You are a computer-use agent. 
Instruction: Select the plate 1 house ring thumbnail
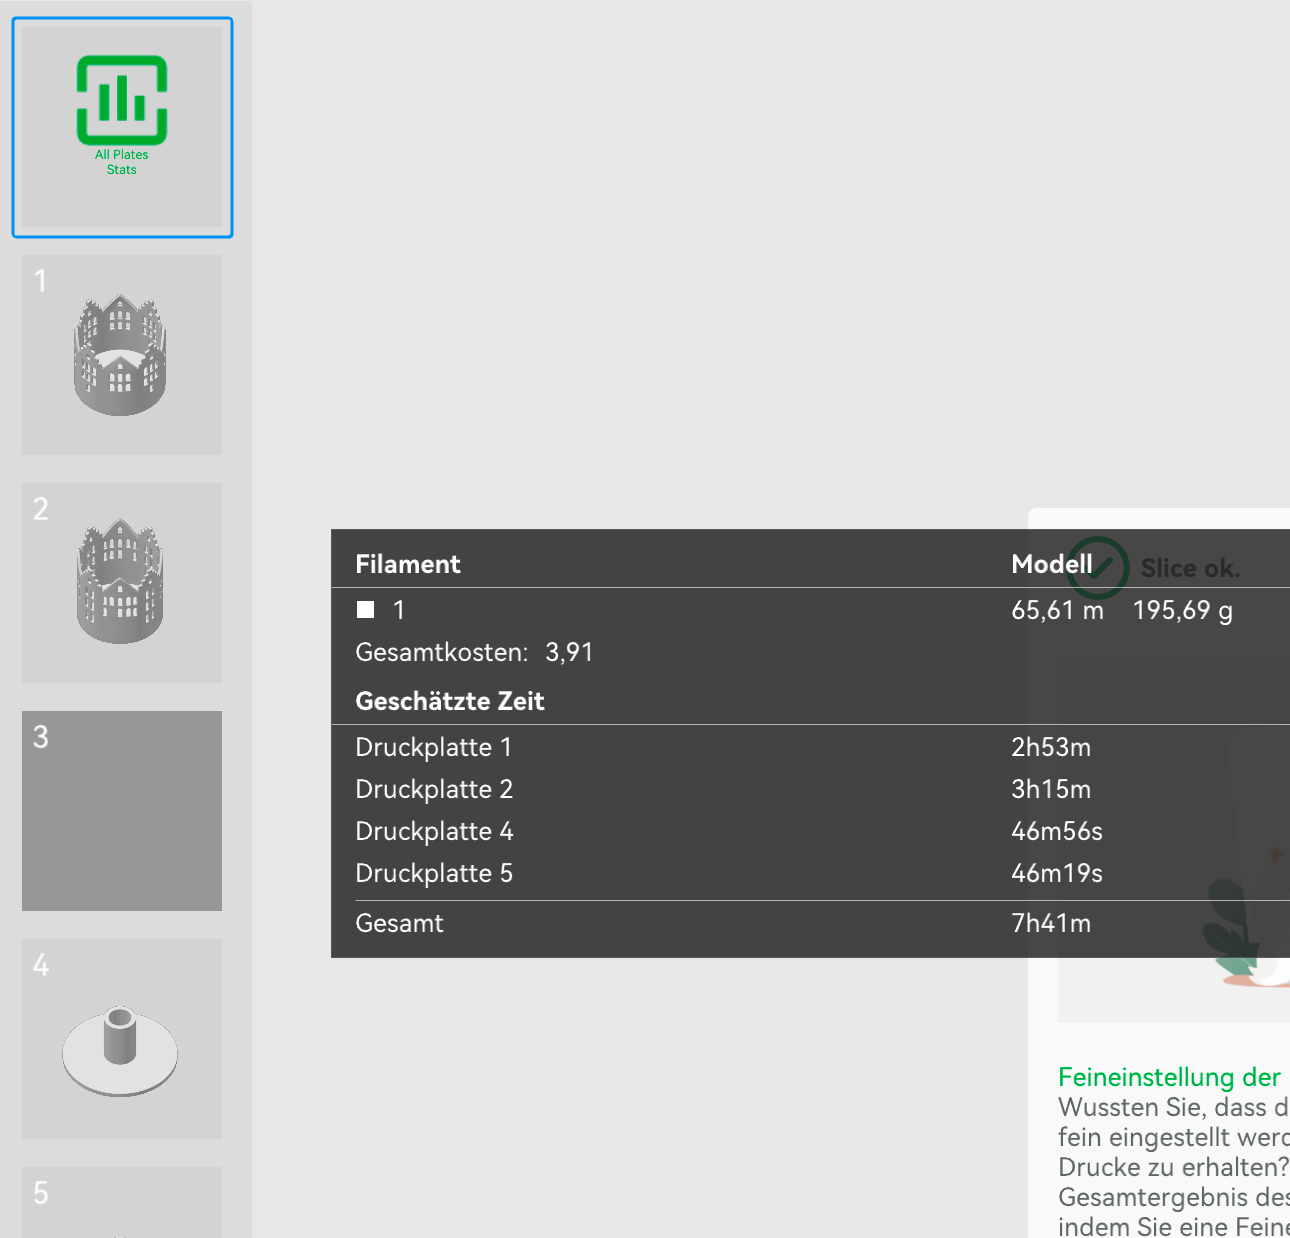point(122,355)
